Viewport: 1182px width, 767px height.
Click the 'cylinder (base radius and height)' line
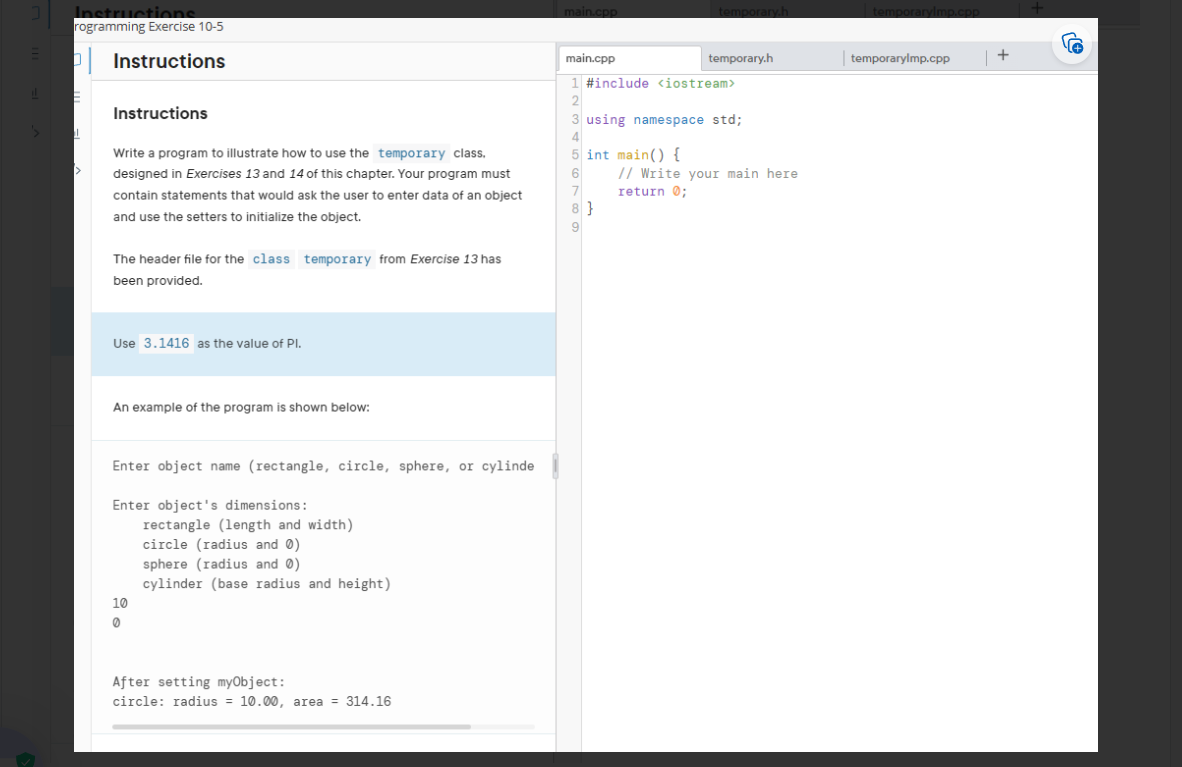(266, 584)
